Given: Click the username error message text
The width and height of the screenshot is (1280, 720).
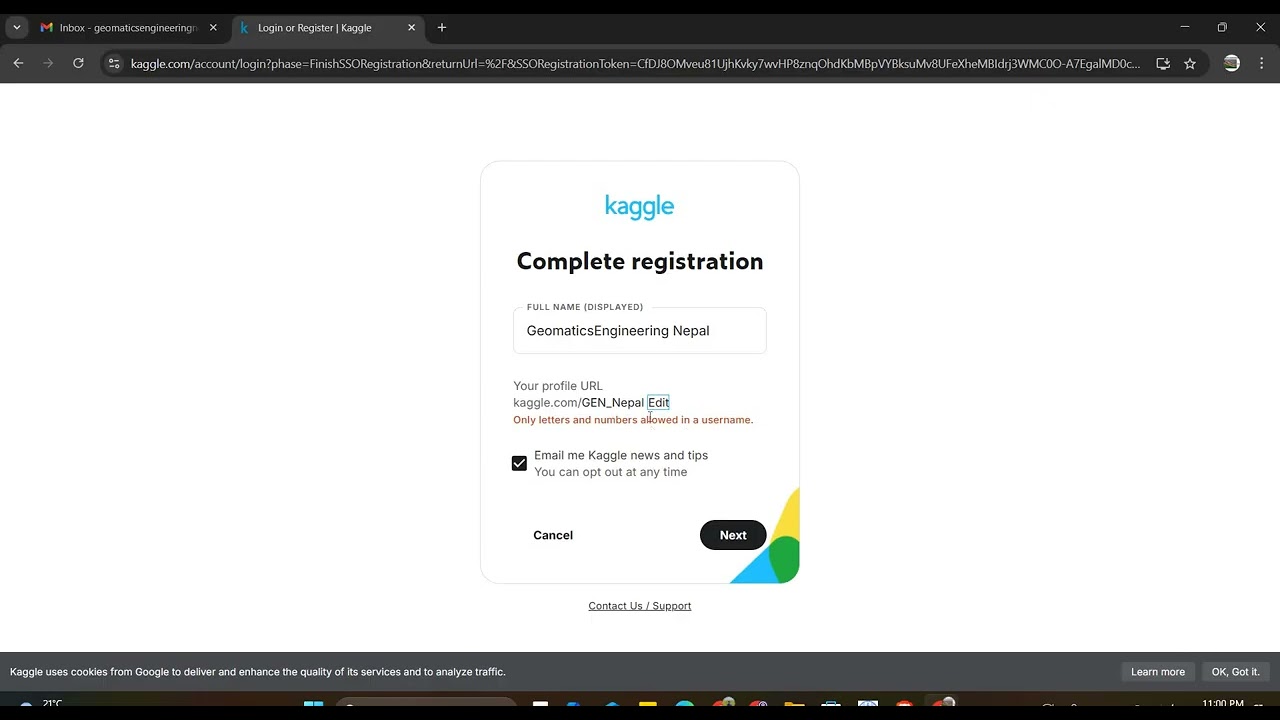Looking at the screenshot, I should pyautogui.click(x=633, y=420).
